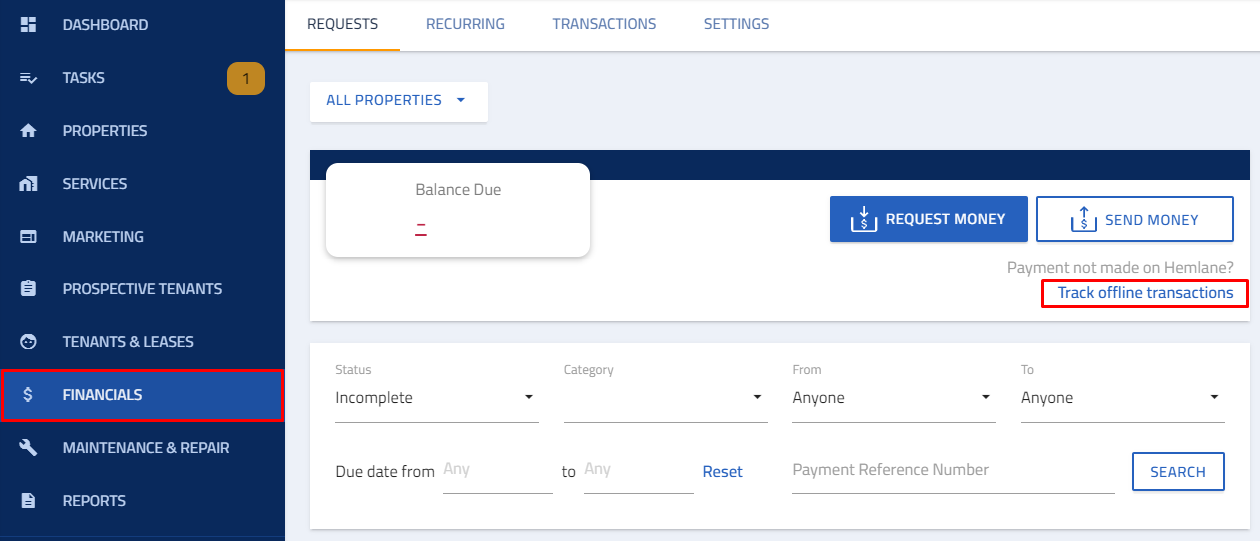Click the Tenants & Leases face icon
The image size is (1260, 541).
point(28,342)
